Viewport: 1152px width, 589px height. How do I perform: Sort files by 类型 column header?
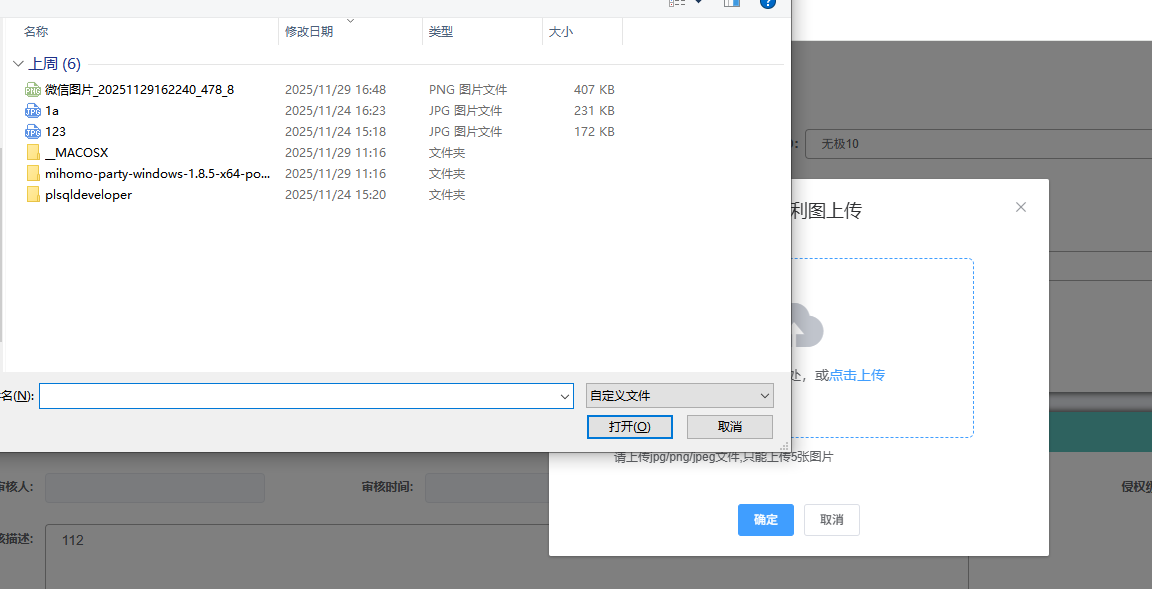441,32
